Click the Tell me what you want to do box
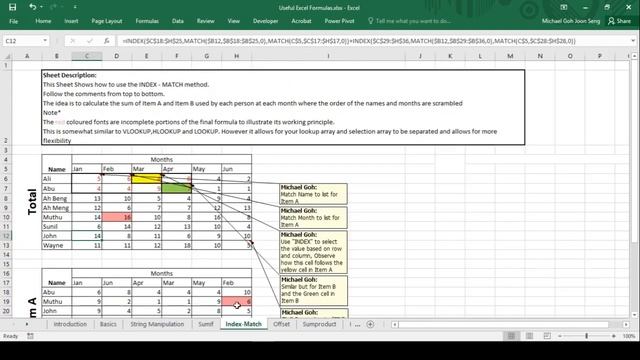Viewport: 640px width, 360px height. point(410,21)
